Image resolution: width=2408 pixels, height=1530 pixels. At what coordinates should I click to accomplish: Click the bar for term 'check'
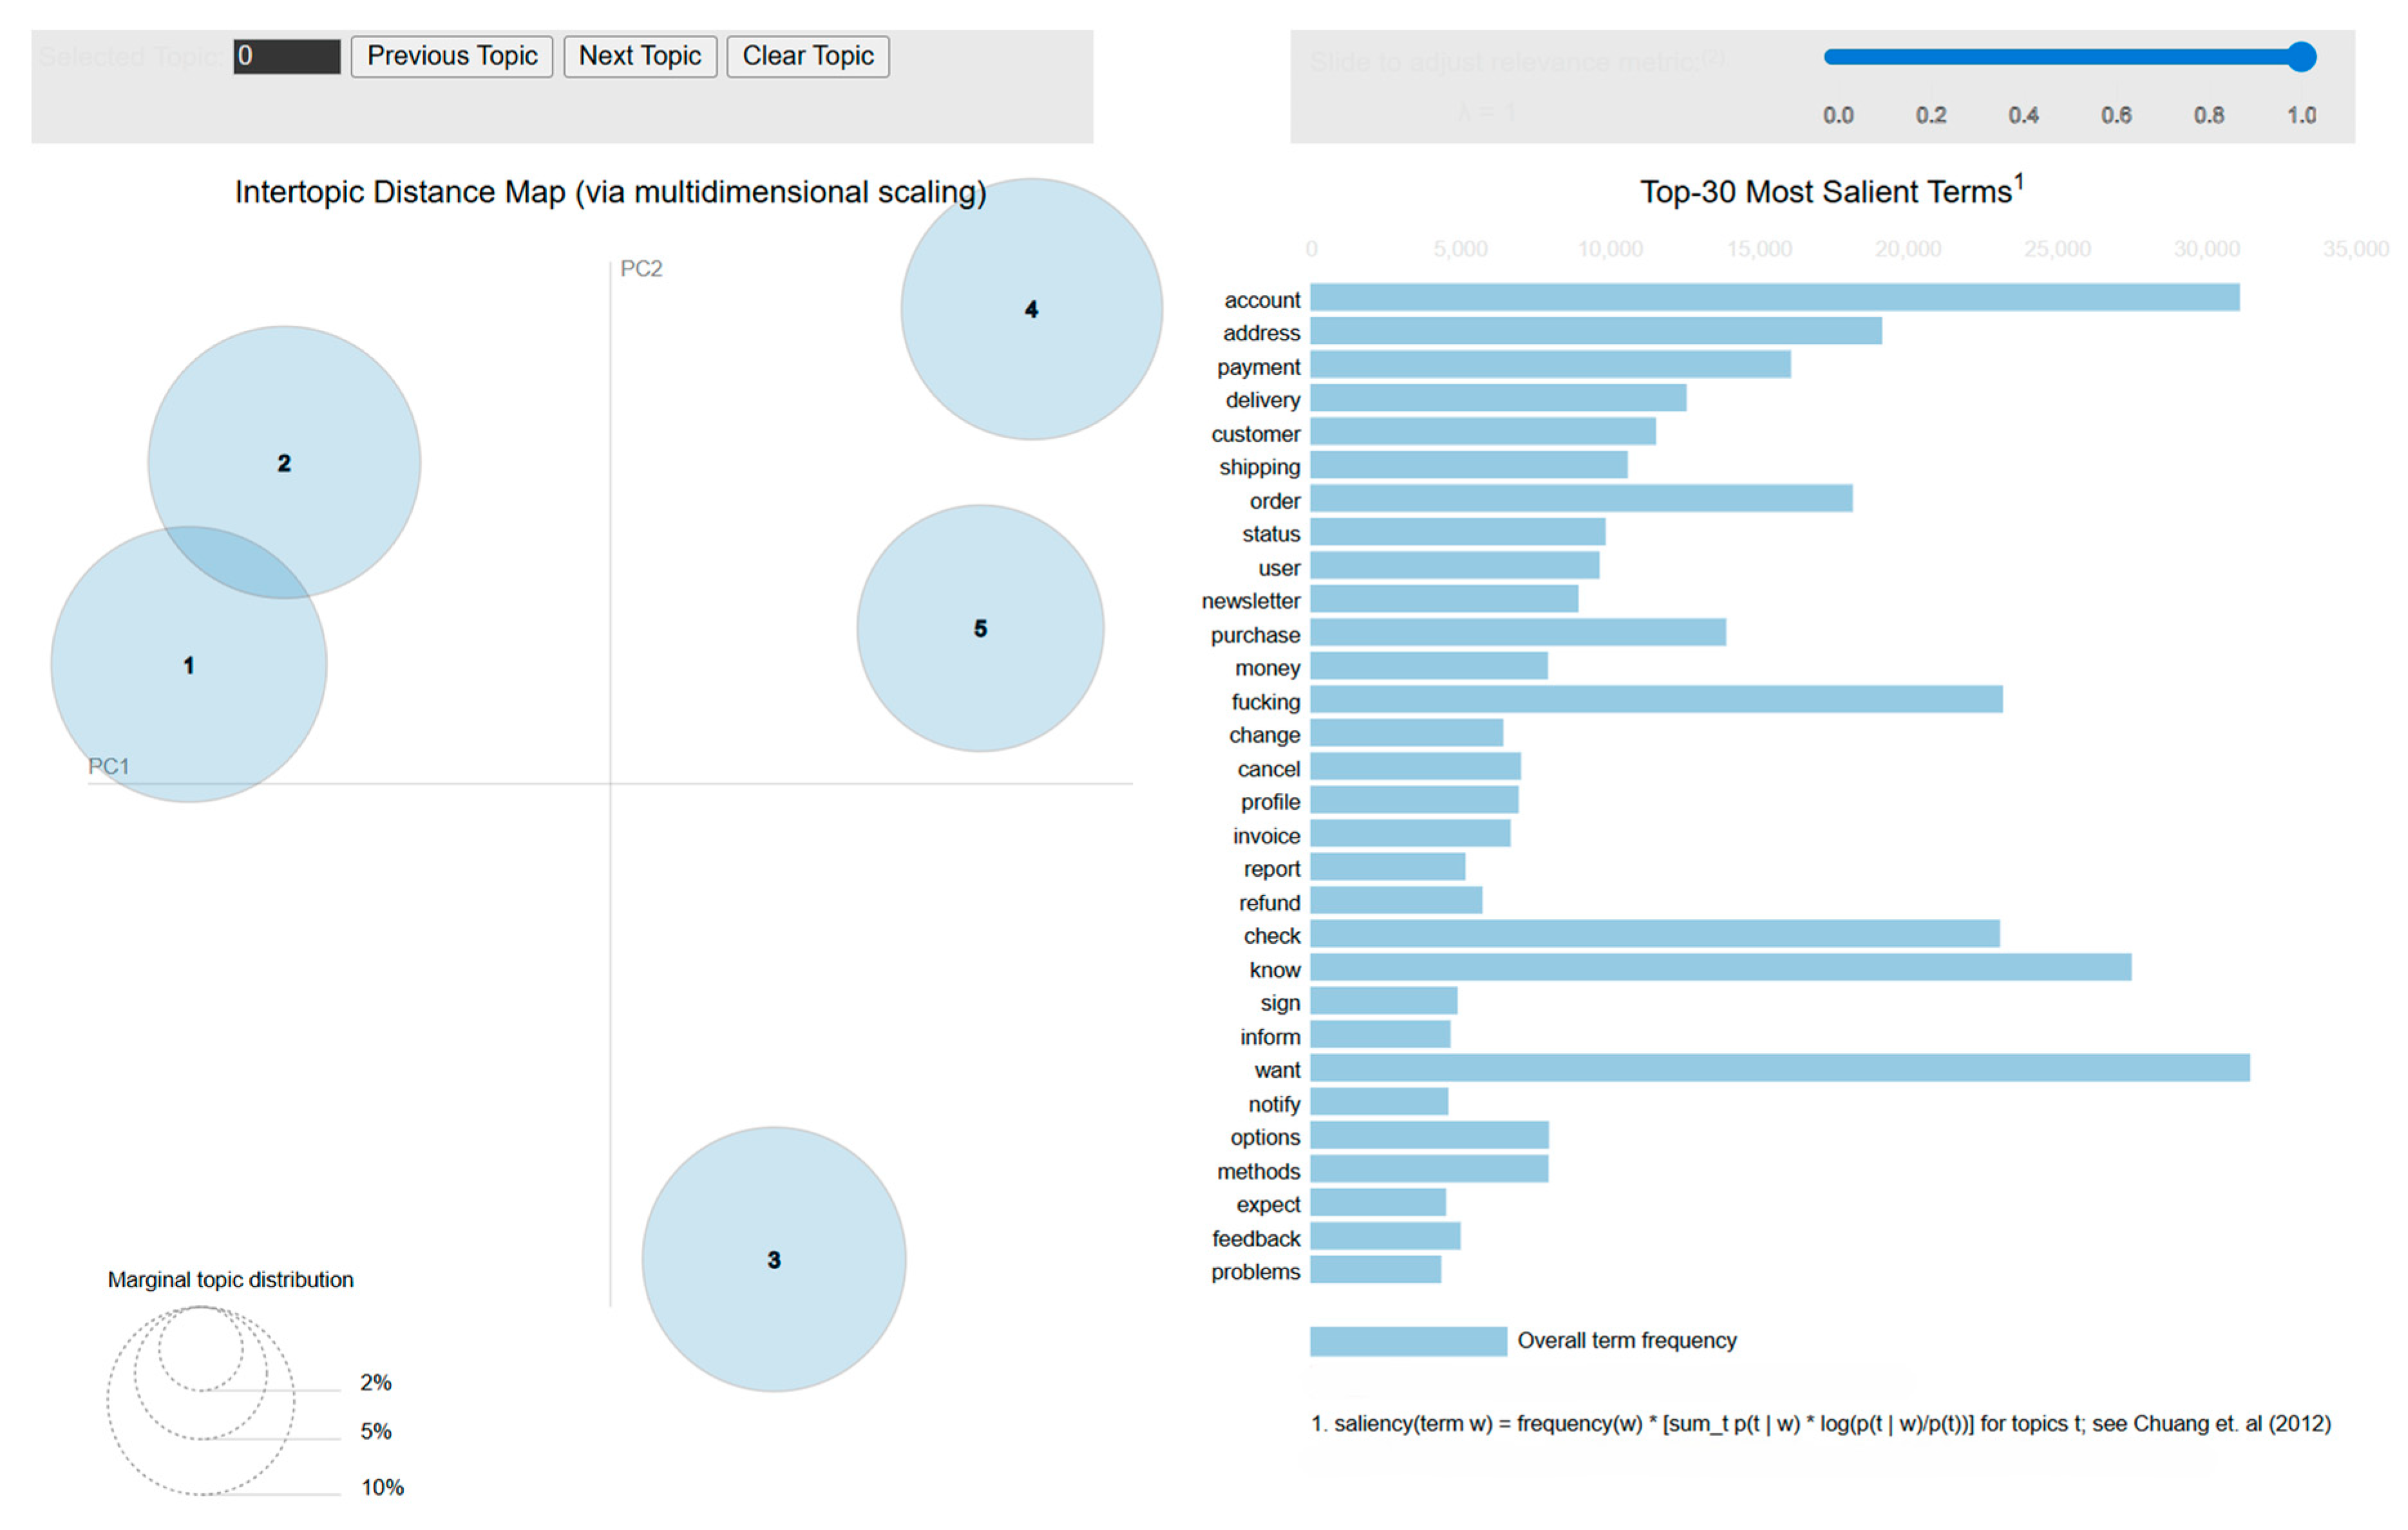pos(1655,934)
